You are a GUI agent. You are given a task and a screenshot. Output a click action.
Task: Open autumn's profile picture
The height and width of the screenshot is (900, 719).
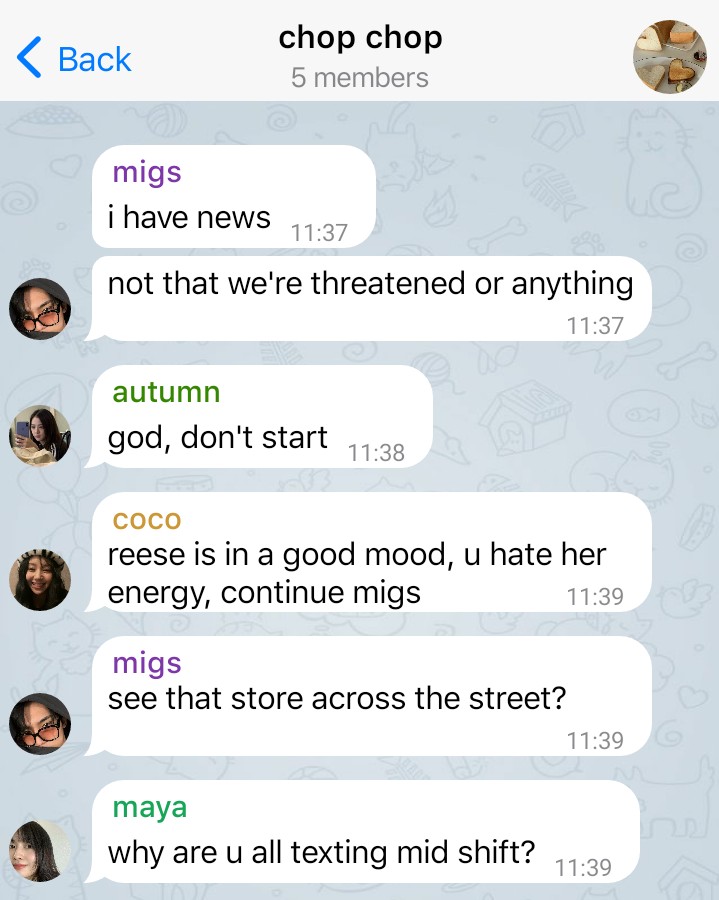coord(40,436)
